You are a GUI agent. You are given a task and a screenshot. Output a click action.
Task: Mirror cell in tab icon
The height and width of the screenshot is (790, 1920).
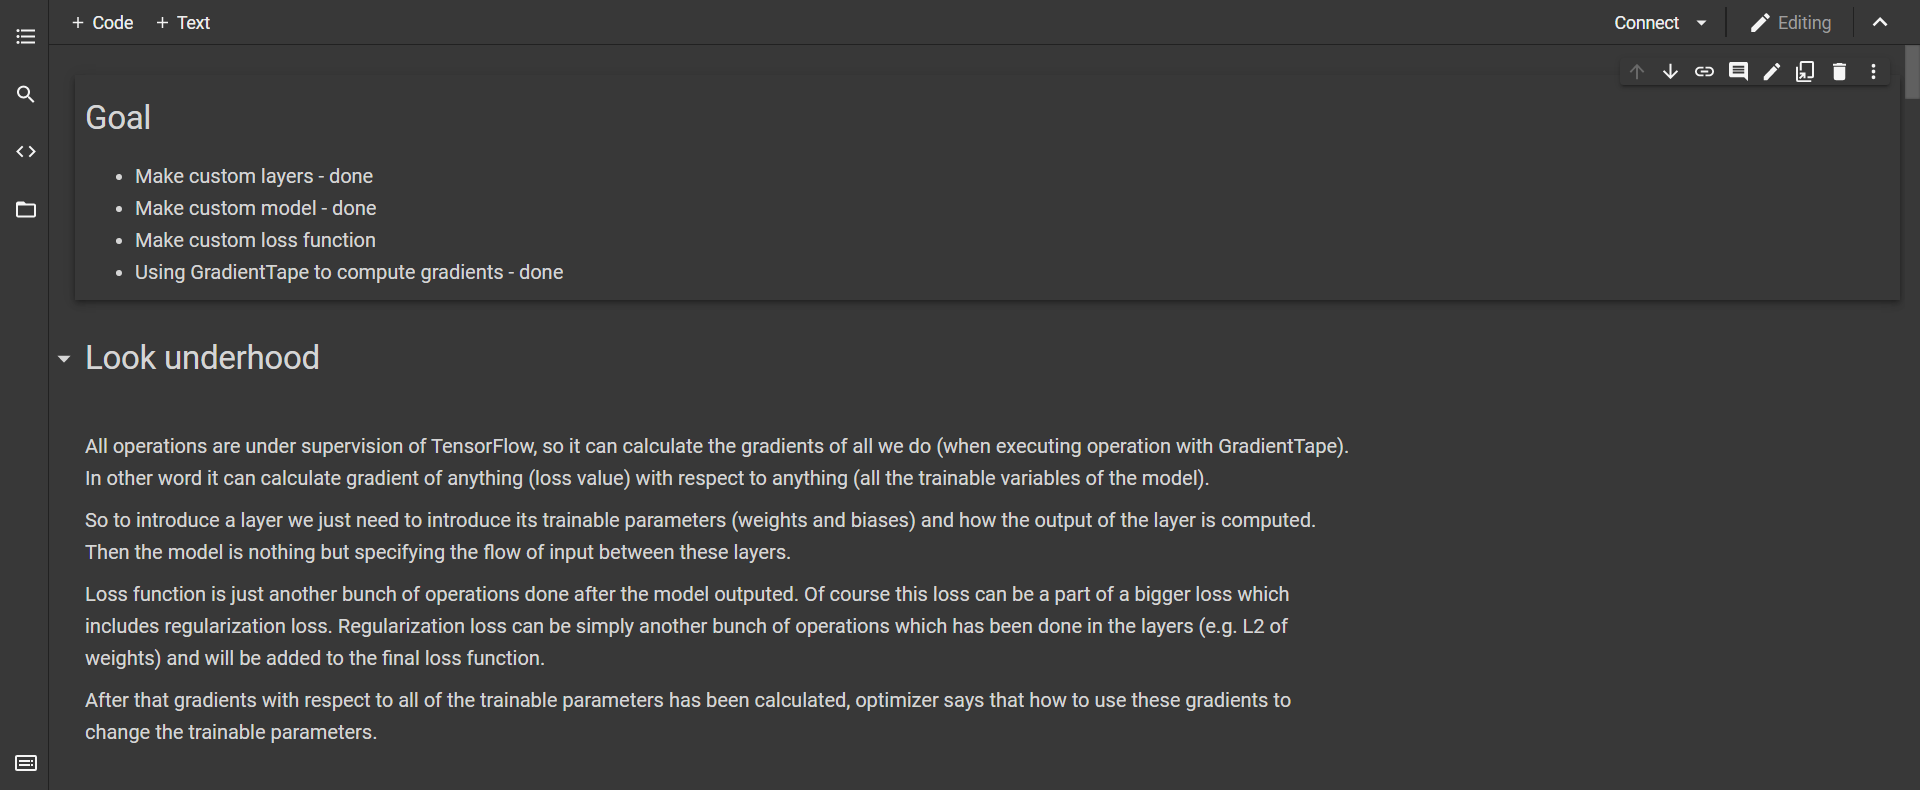click(x=1805, y=71)
